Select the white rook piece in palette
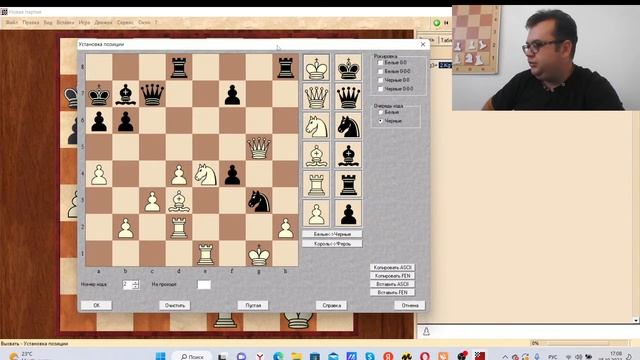The width and height of the screenshot is (640, 360). point(316,185)
